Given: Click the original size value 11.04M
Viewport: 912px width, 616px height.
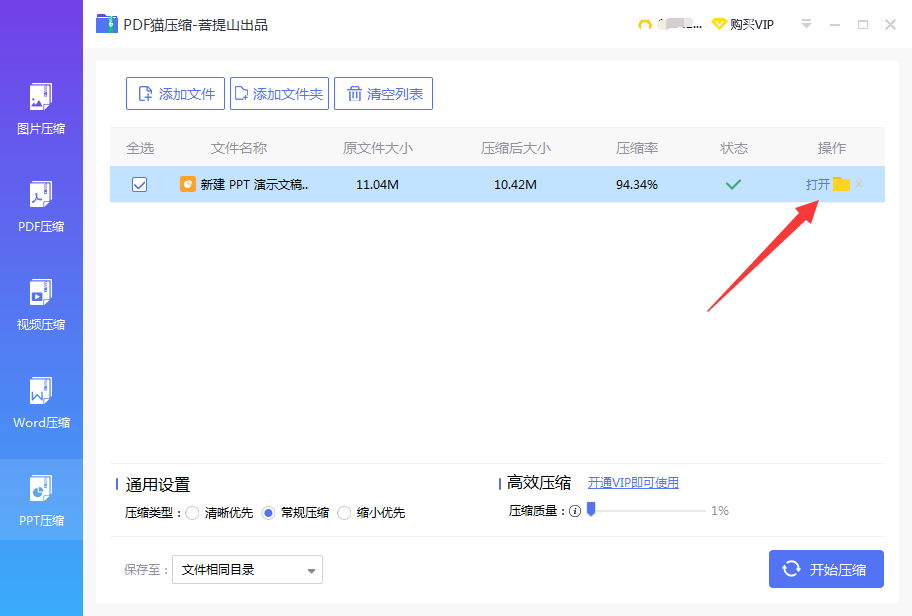Looking at the screenshot, I should point(377,184).
